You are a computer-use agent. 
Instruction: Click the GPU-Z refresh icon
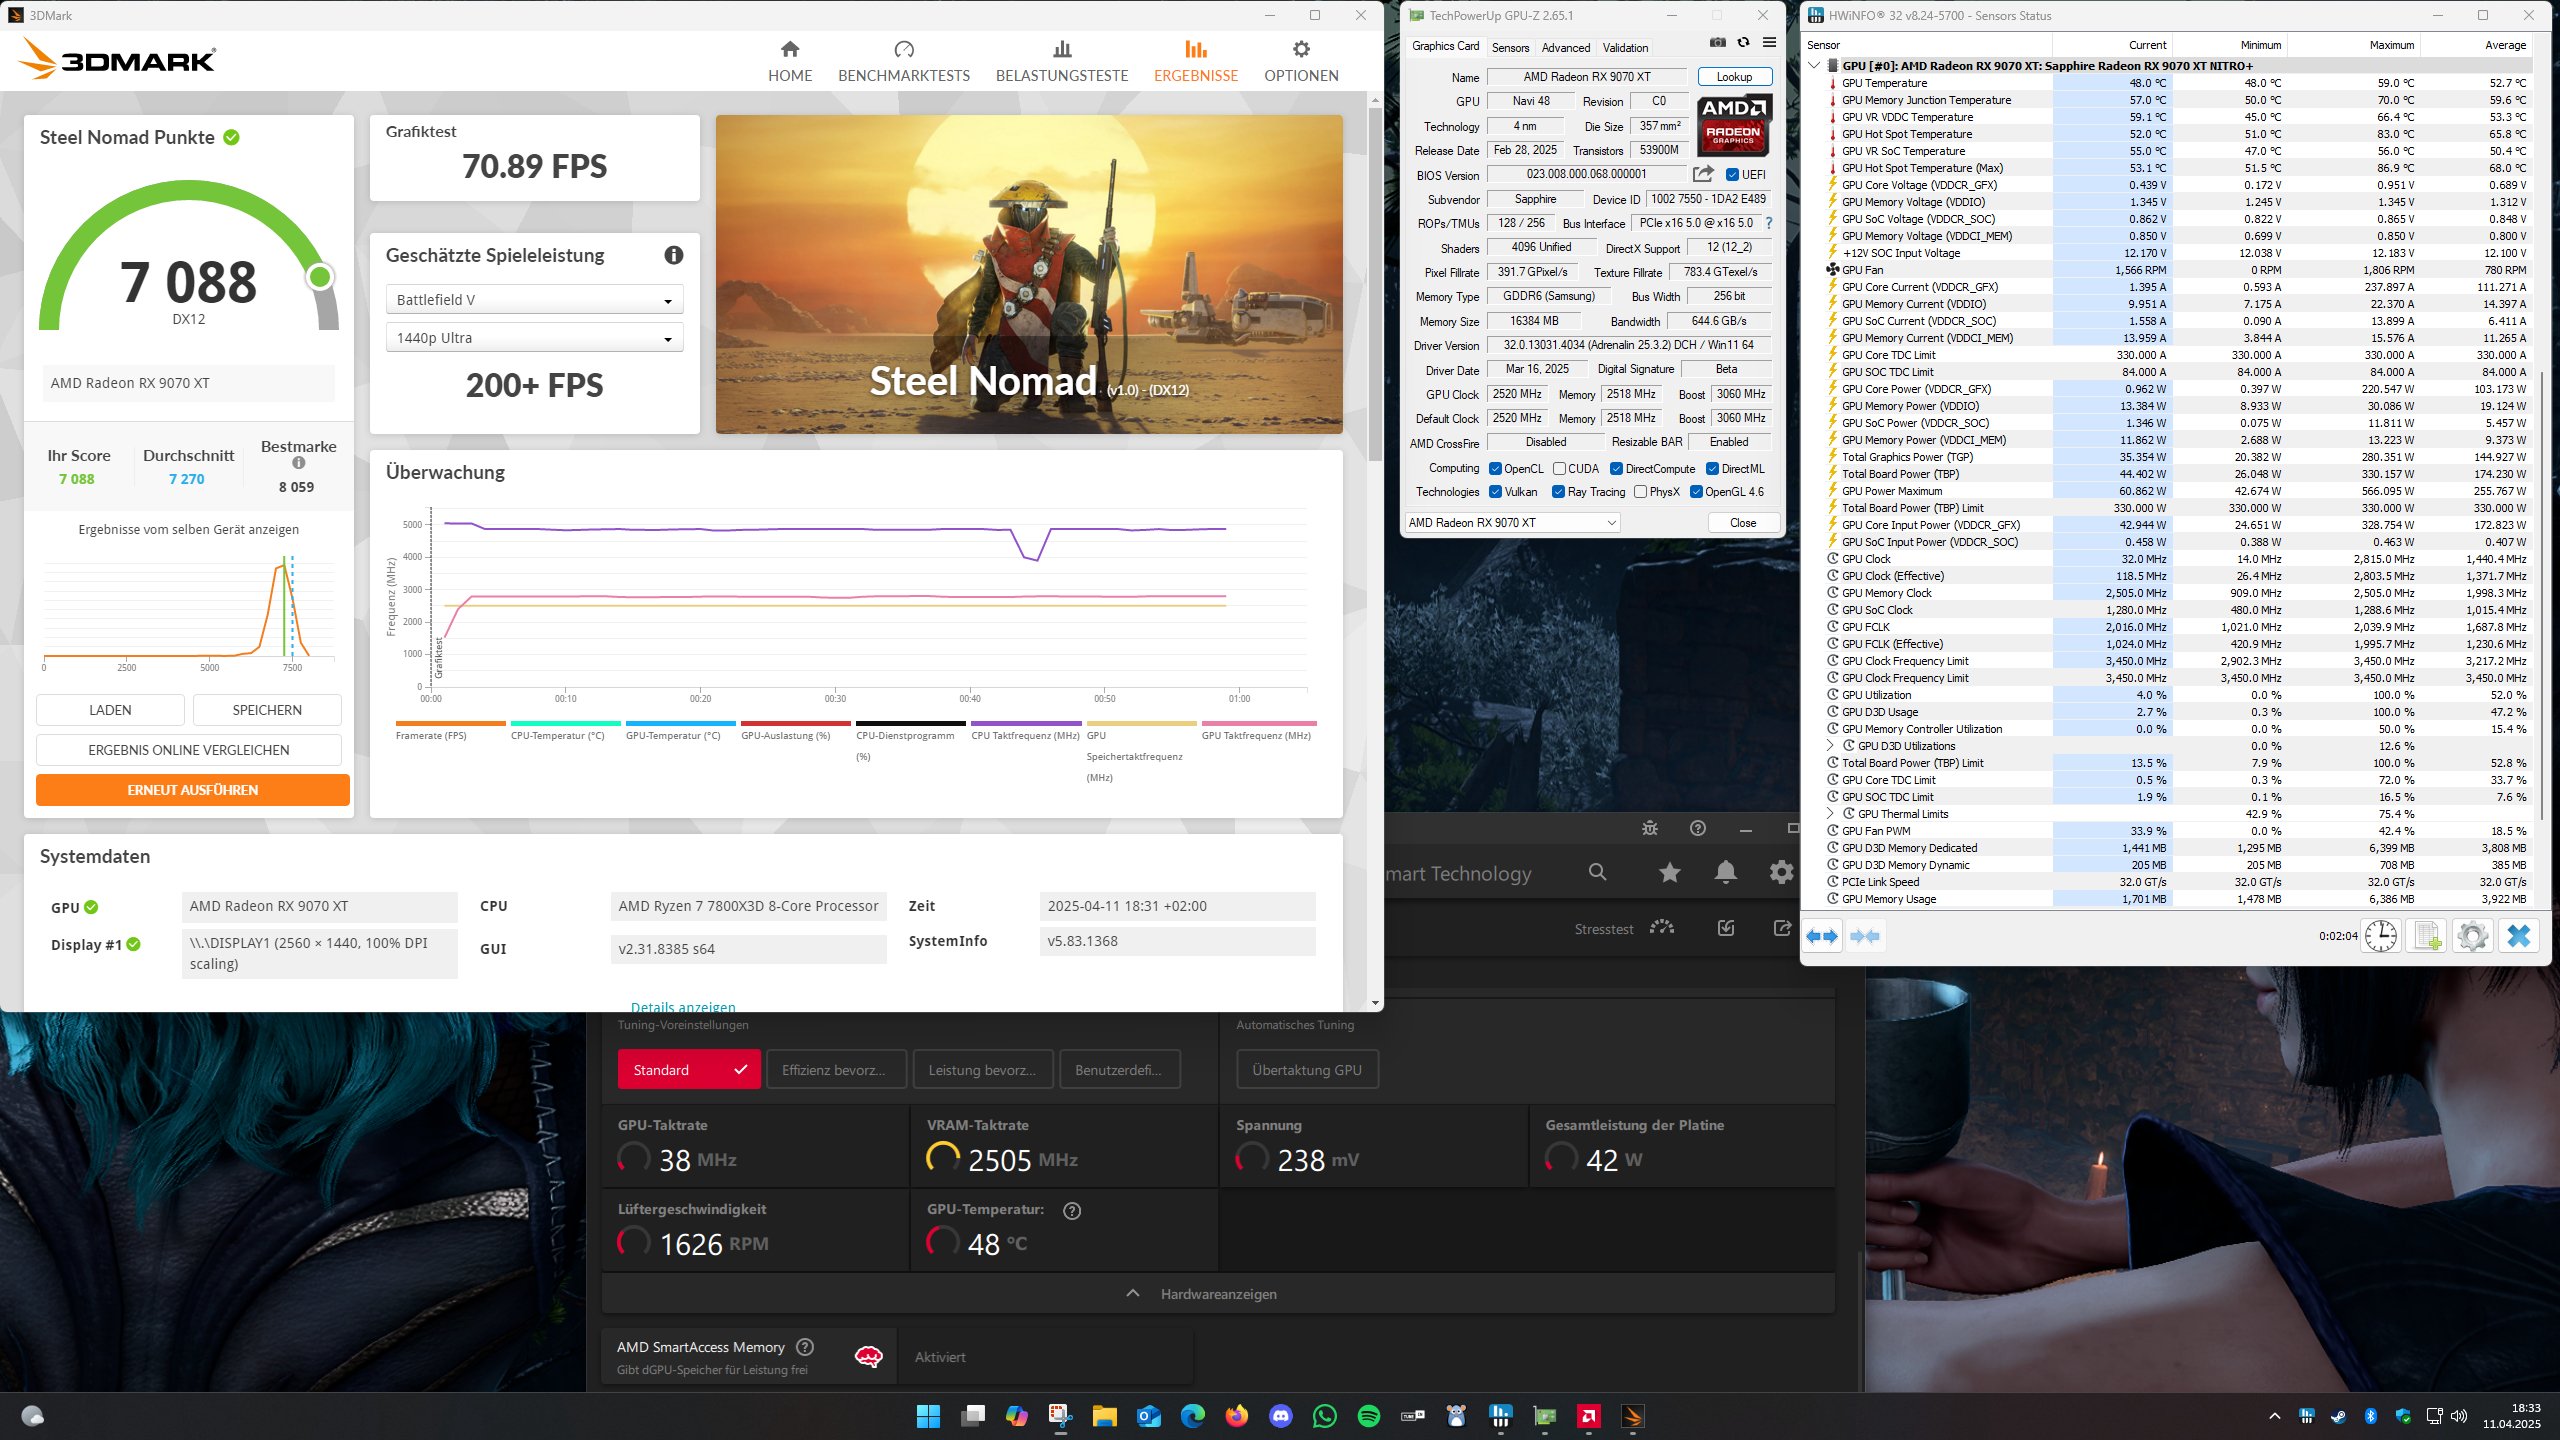pos(1743,43)
